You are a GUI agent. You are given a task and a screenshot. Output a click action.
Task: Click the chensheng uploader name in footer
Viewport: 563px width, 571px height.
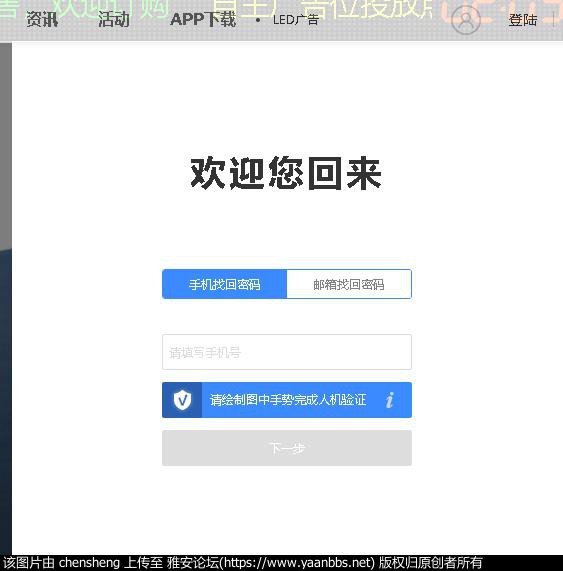89,563
